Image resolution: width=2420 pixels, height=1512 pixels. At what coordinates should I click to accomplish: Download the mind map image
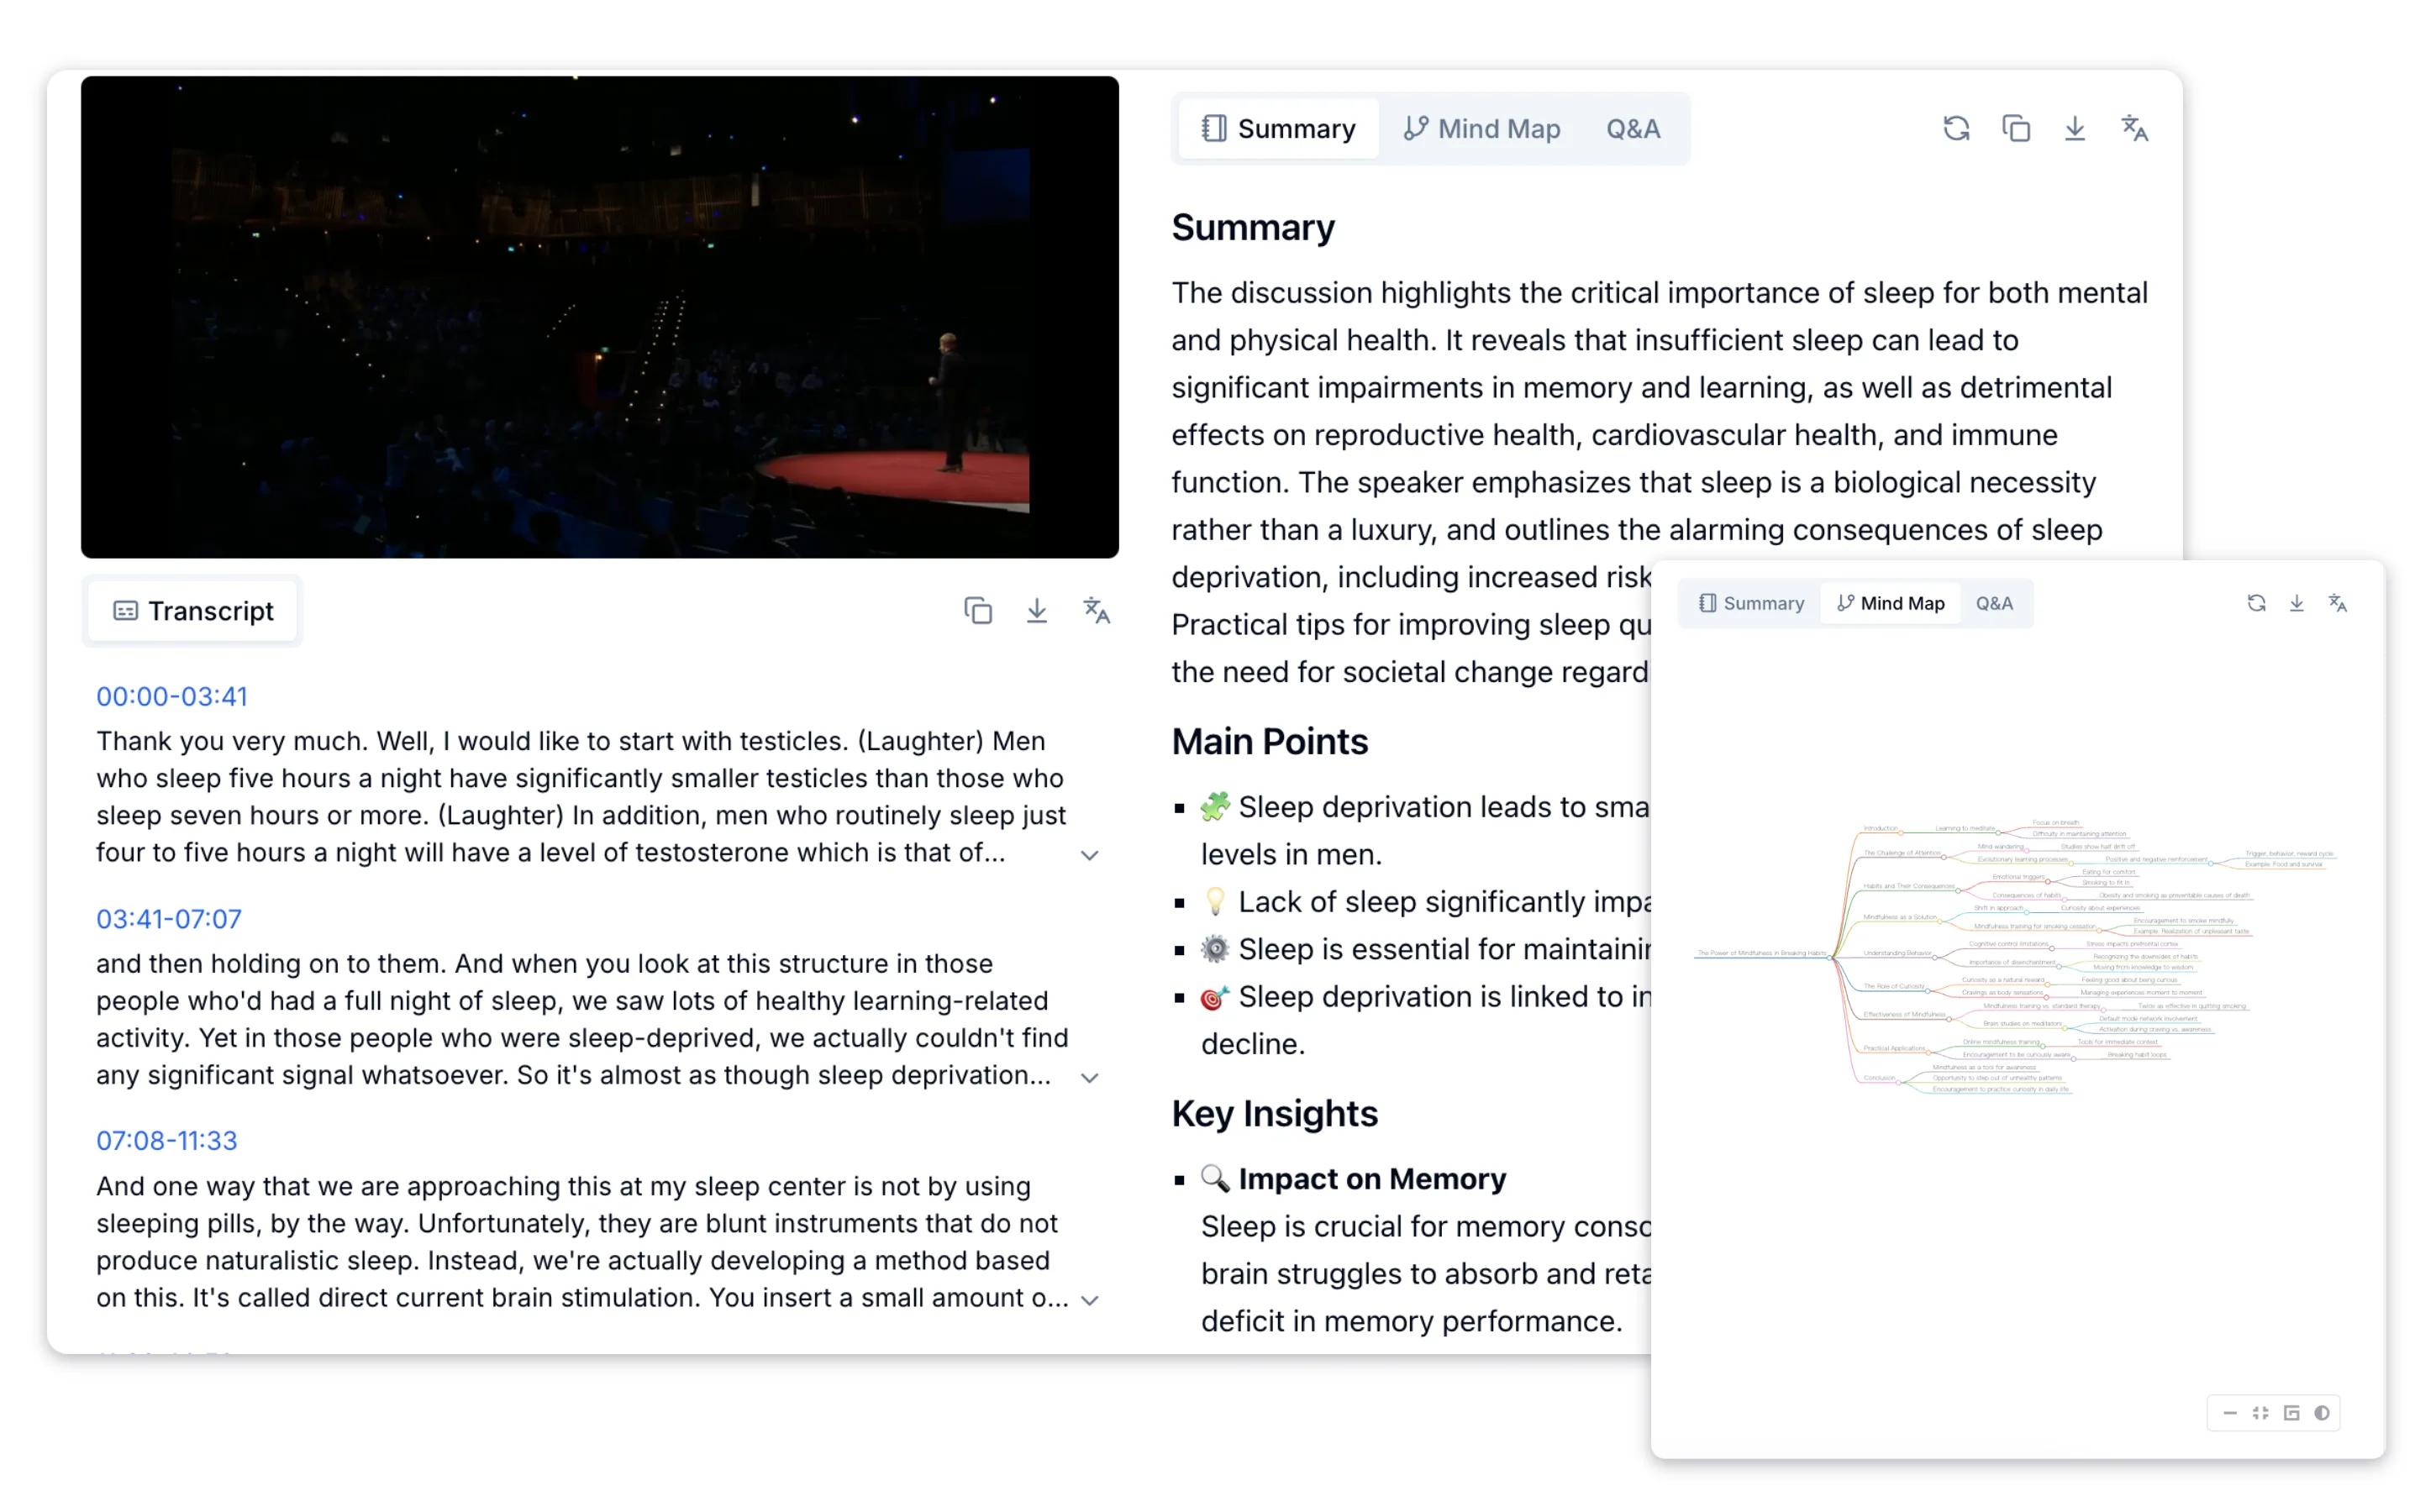click(2296, 603)
